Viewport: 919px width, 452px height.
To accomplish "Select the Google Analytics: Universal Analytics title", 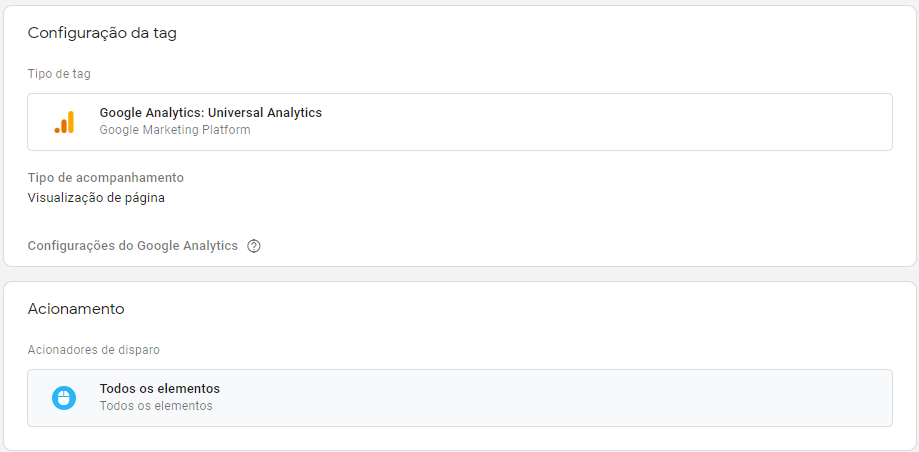I will pyautogui.click(x=211, y=113).
